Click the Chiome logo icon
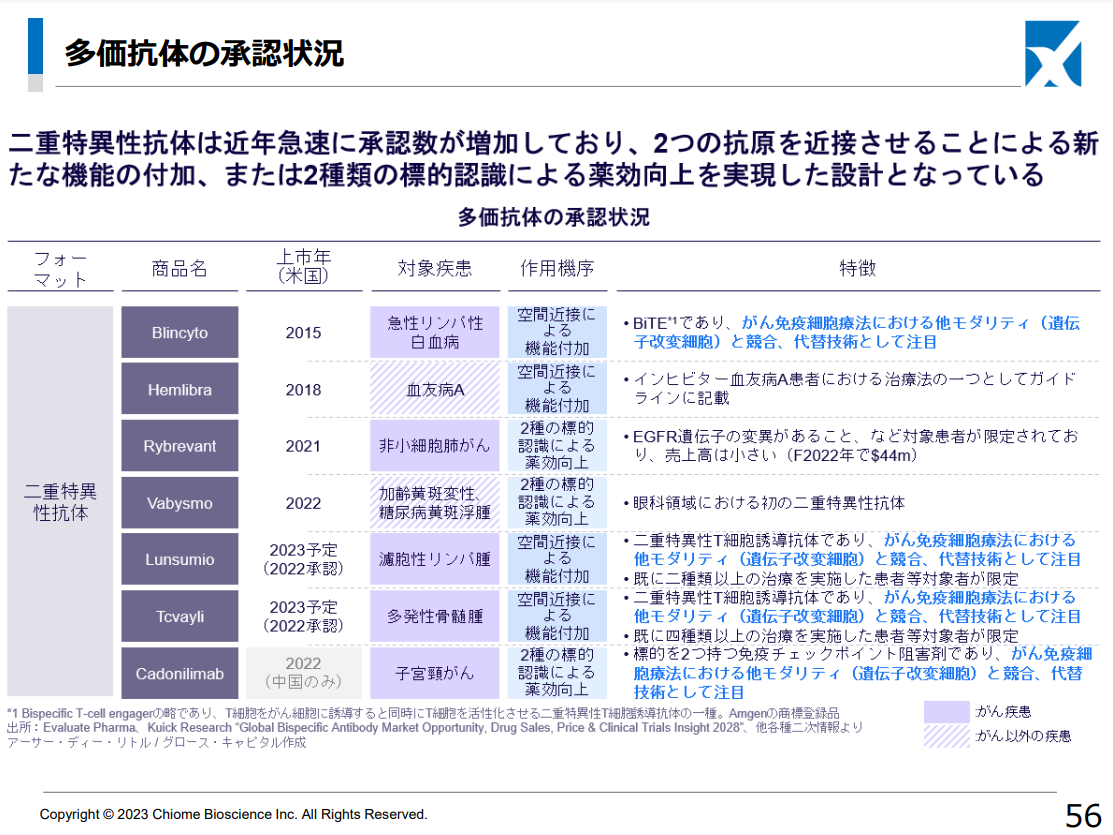 tap(1052, 53)
